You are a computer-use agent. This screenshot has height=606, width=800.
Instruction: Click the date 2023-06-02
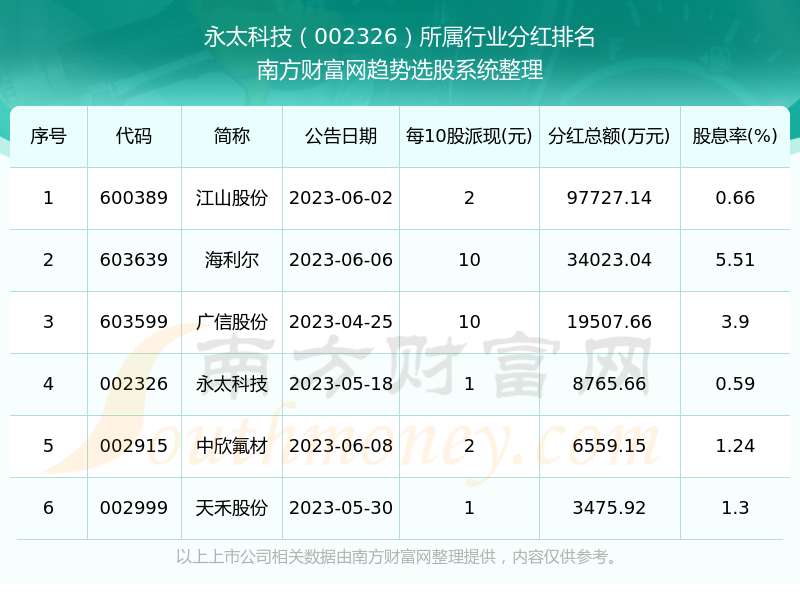pyautogui.click(x=341, y=198)
